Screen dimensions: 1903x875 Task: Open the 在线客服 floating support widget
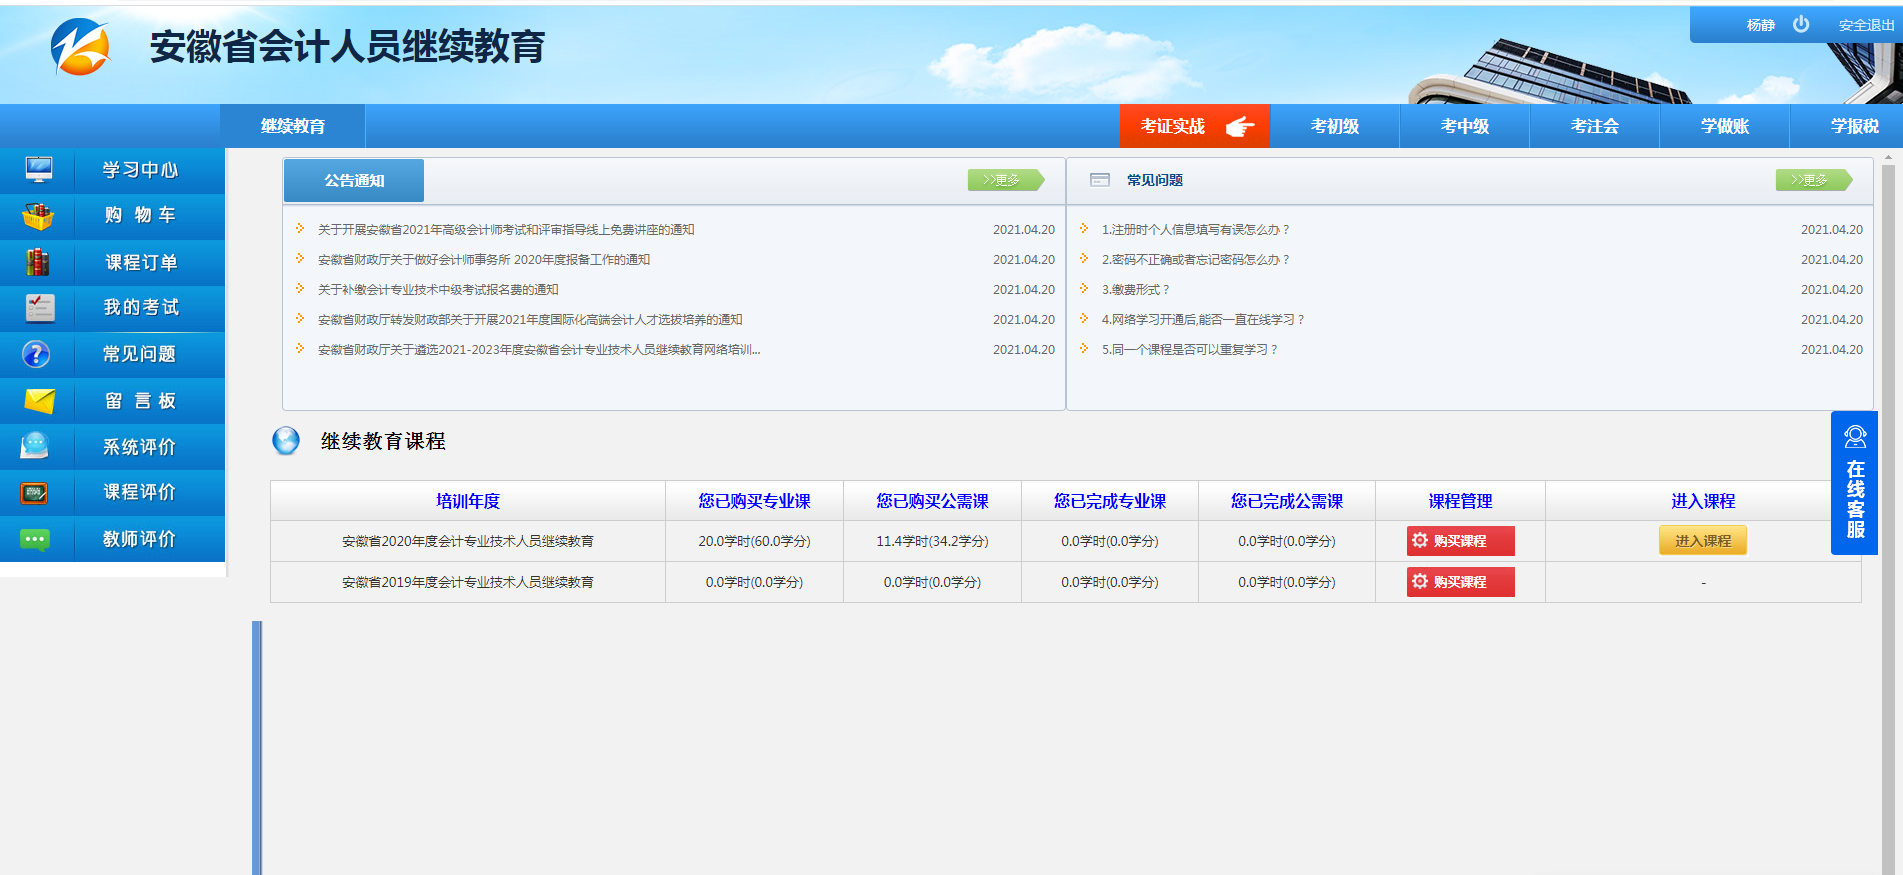pyautogui.click(x=1854, y=483)
